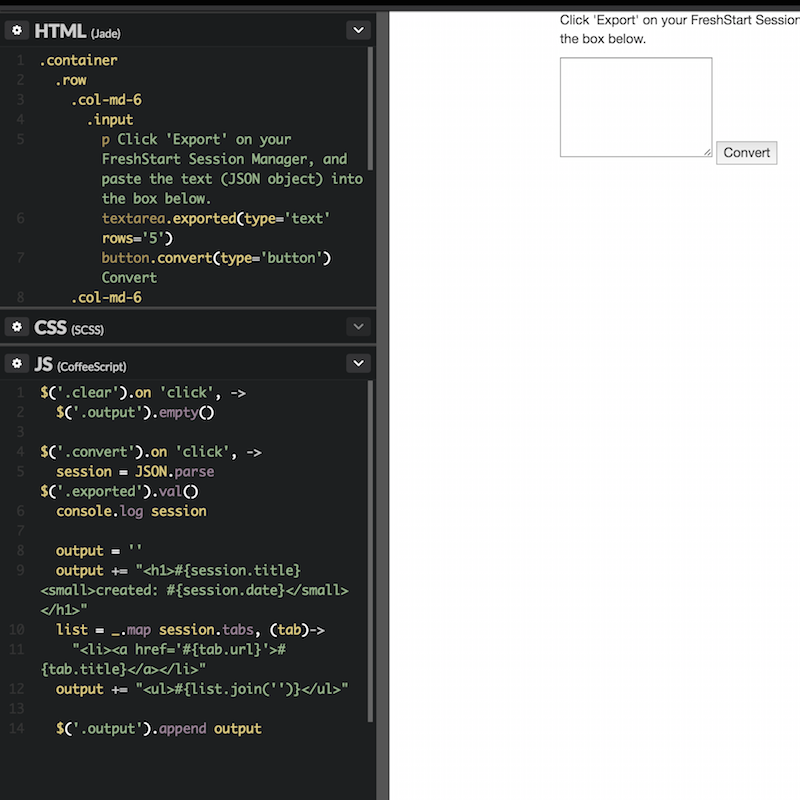The image size is (800, 800).
Task: Place cursor on the output = '' line
Action: coord(99,551)
